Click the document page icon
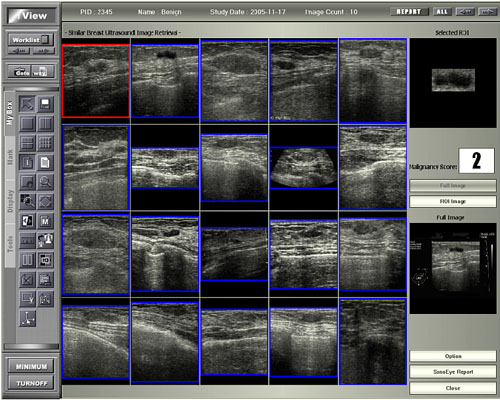500x400 pixels. pyautogui.click(x=45, y=163)
